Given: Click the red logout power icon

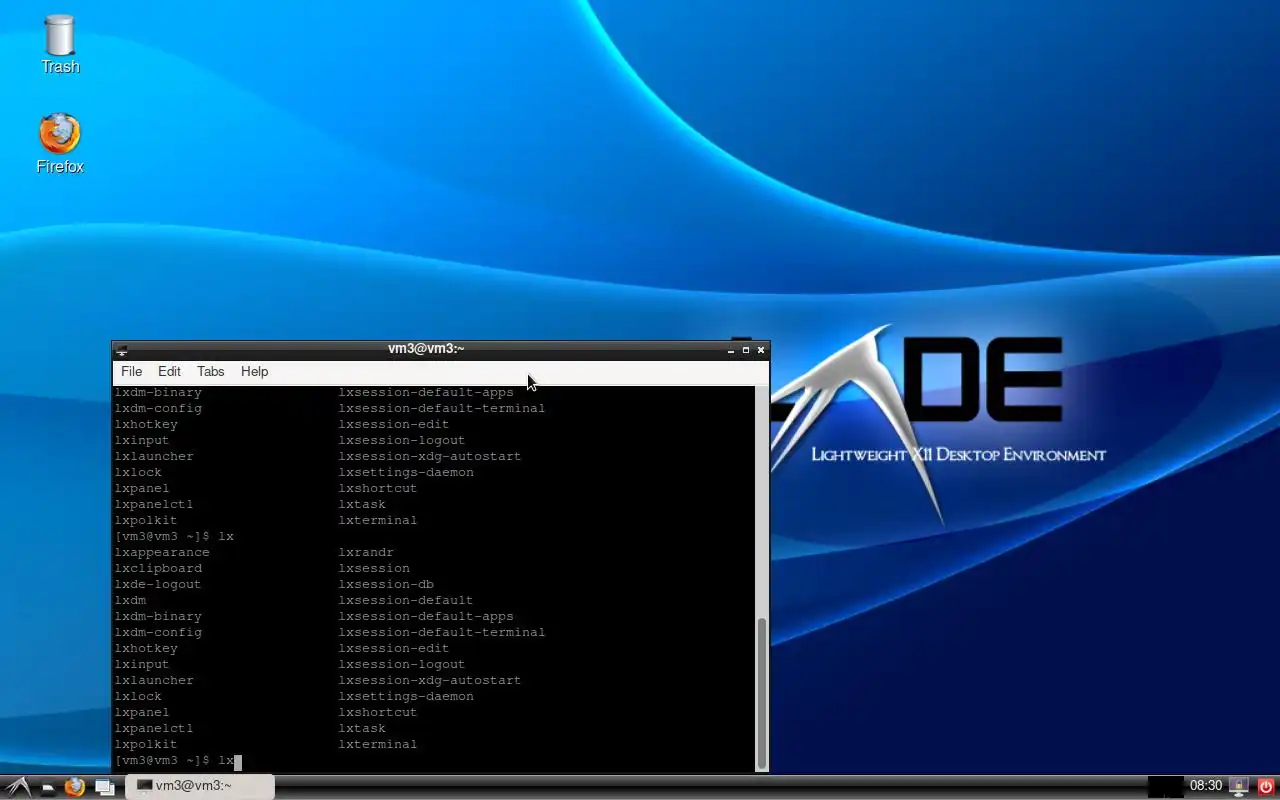Looking at the screenshot, I should pyautogui.click(x=1266, y=786).
